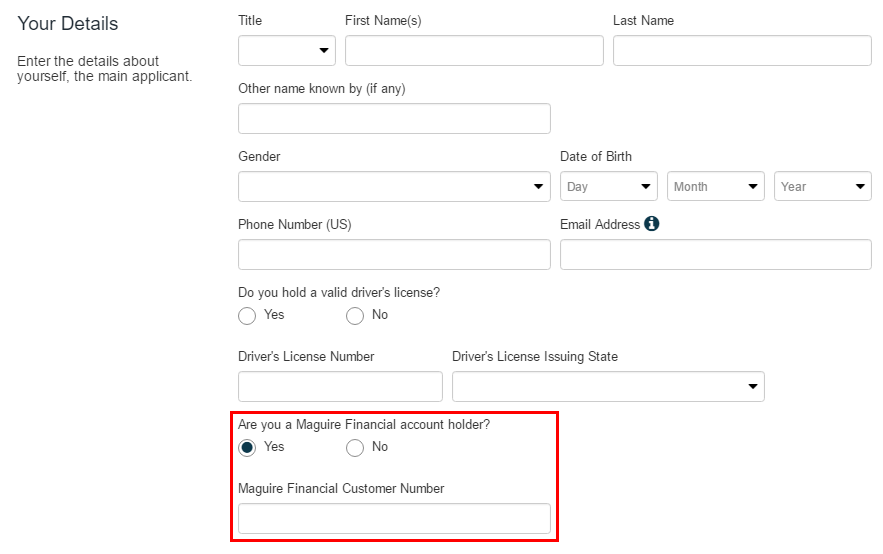
Task: Click the Maguire Financial Customer Number field
Action: pos(394,518)
